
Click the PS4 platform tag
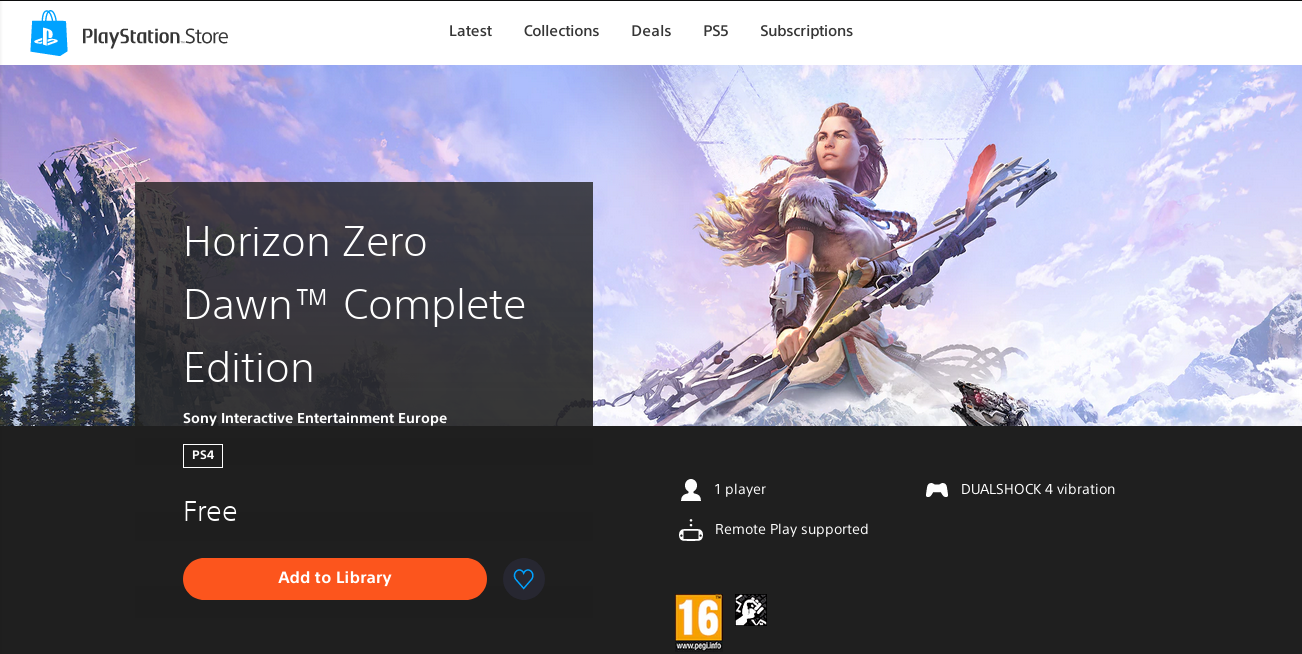203,456
